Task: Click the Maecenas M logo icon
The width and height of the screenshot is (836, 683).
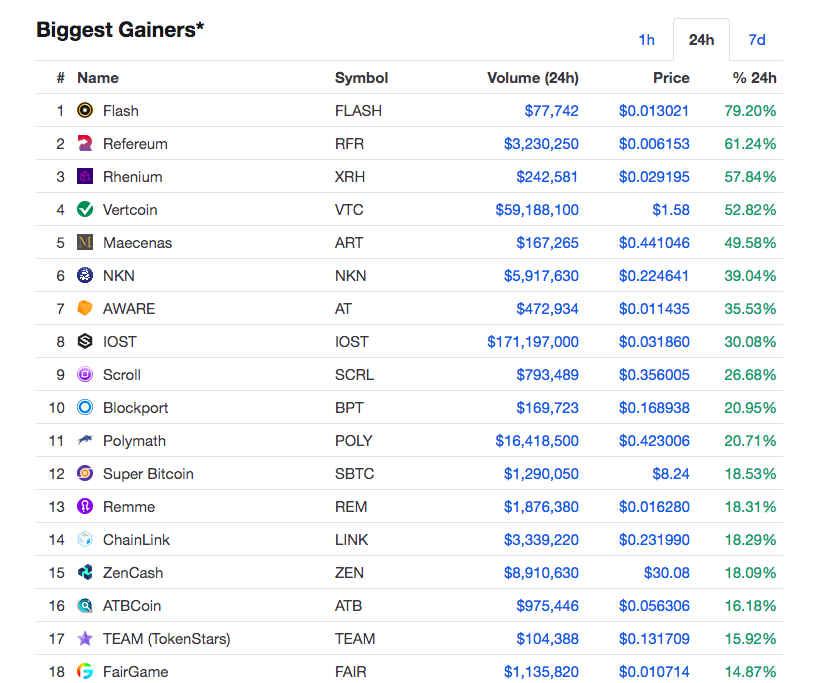Action: click(x=85, y=243)
